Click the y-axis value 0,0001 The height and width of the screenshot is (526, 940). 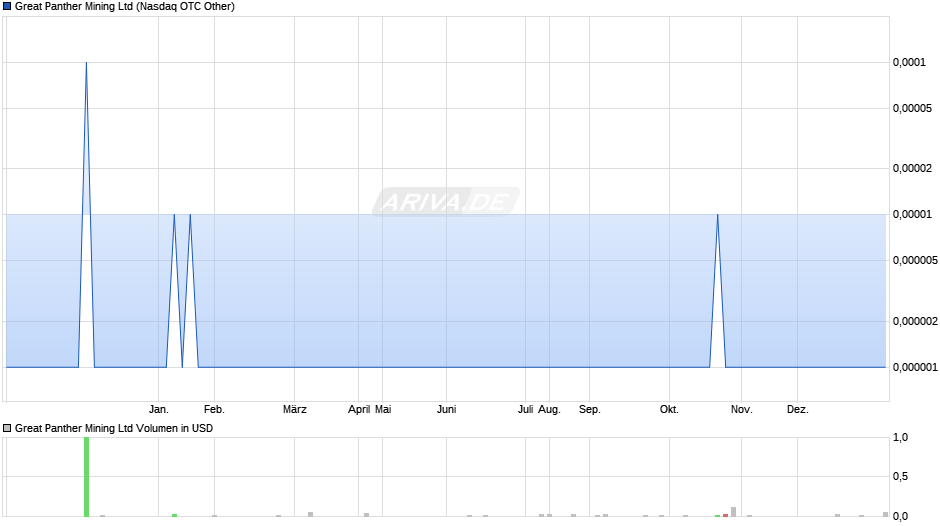point(909,62)
